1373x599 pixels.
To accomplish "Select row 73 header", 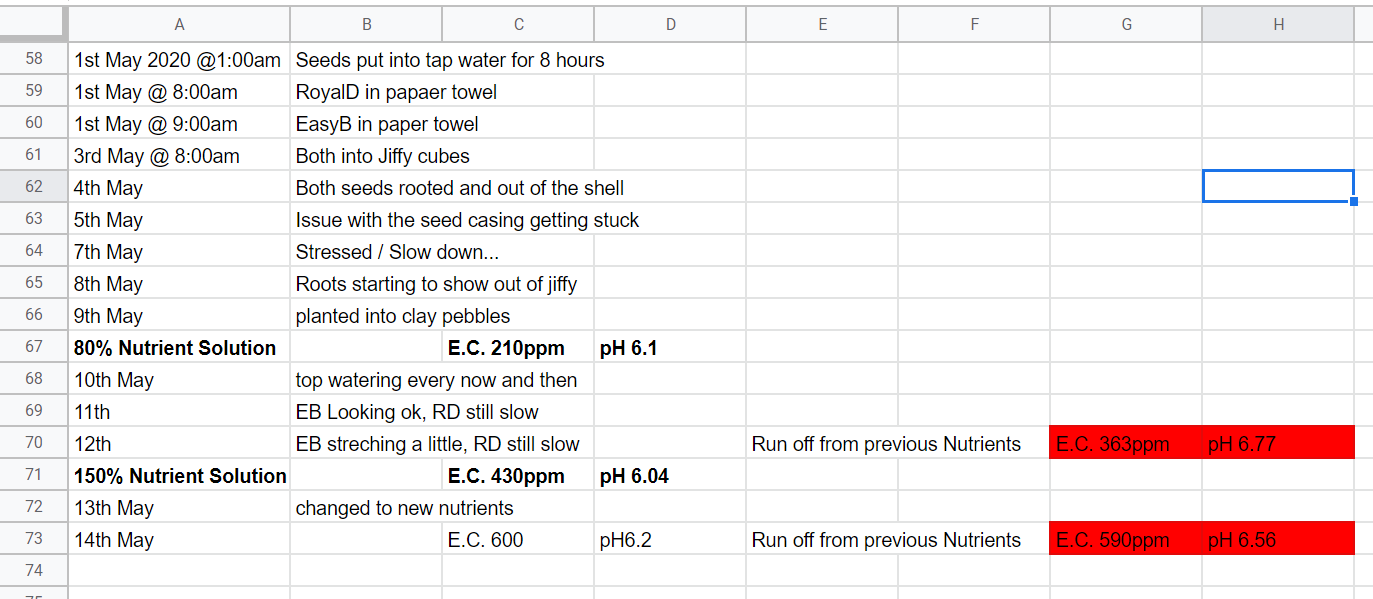I will point(33,540).
